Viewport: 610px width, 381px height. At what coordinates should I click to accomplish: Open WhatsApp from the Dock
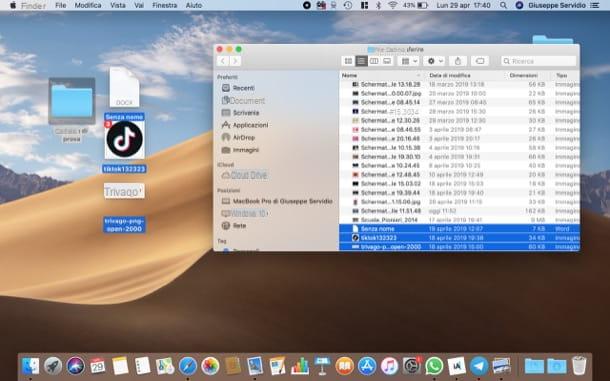tap(434, 366)
